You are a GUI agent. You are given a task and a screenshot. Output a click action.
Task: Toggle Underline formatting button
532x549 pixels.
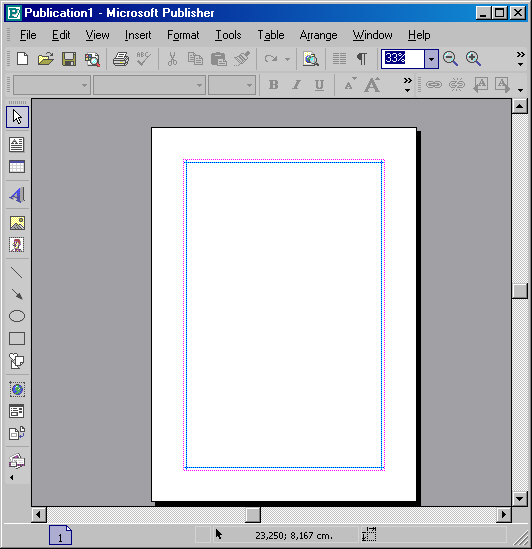[x=319, y=85]
